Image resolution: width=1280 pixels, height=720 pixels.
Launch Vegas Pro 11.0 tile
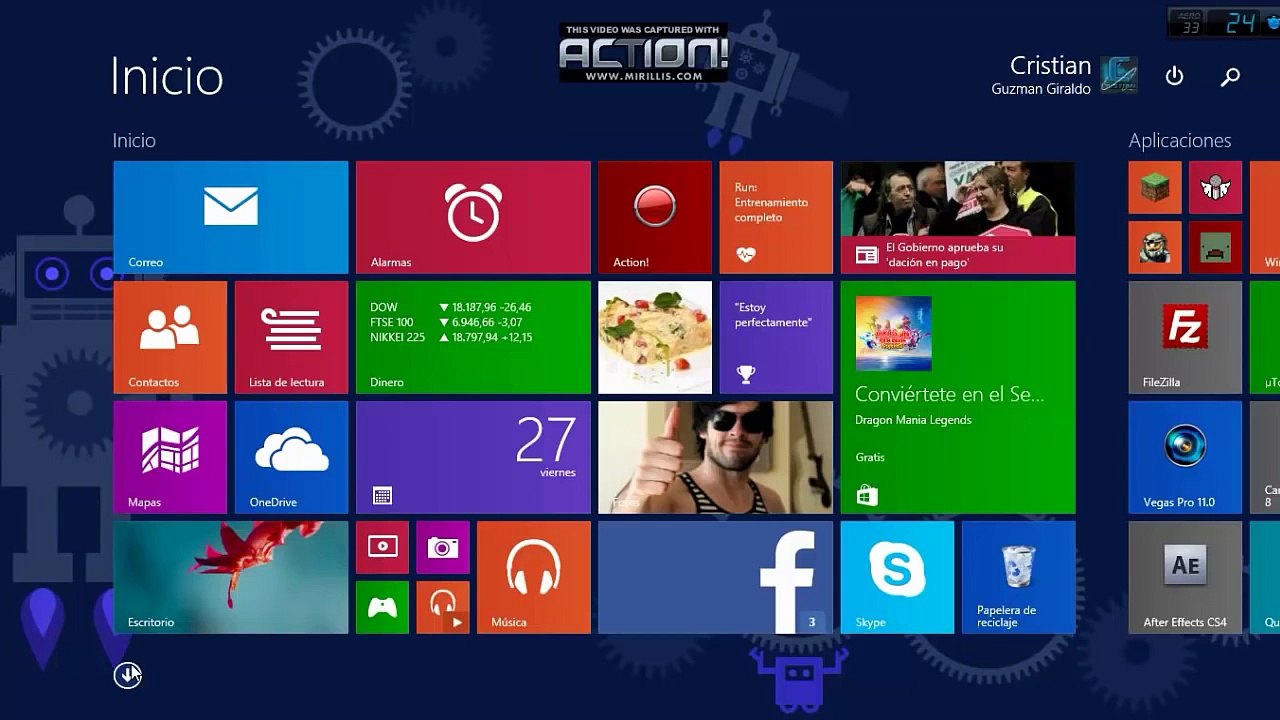(1186, 457)
